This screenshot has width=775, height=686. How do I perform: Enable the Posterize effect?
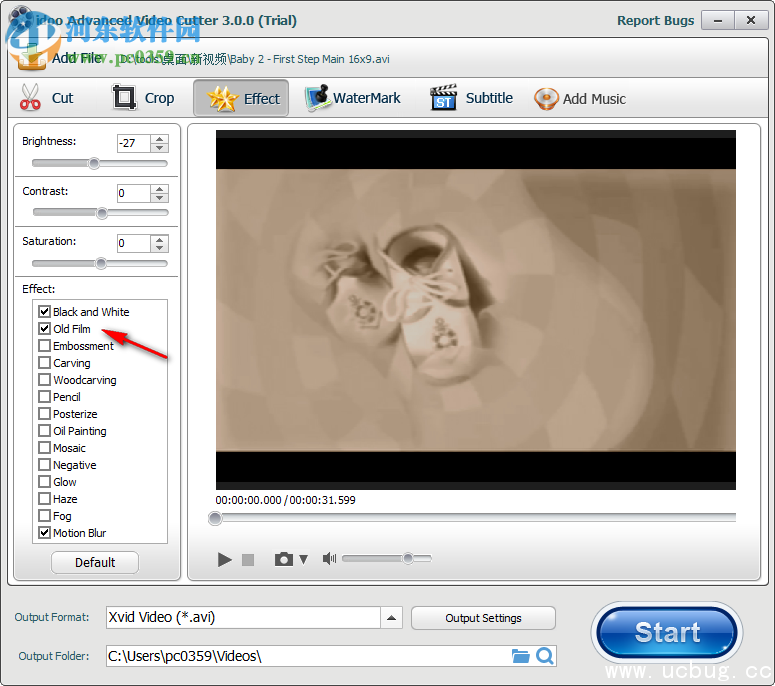pos(44,414)
